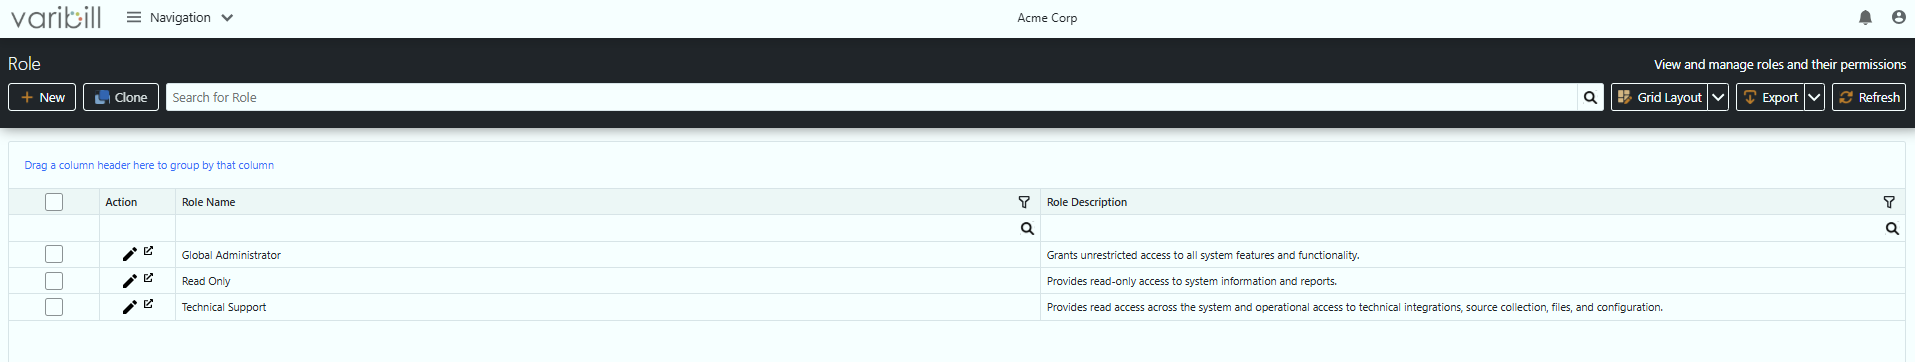The height and width of the screenshot is (362, 1915).
Task: Open Global Administrator in new window icon
Action: tap(148, 251)
